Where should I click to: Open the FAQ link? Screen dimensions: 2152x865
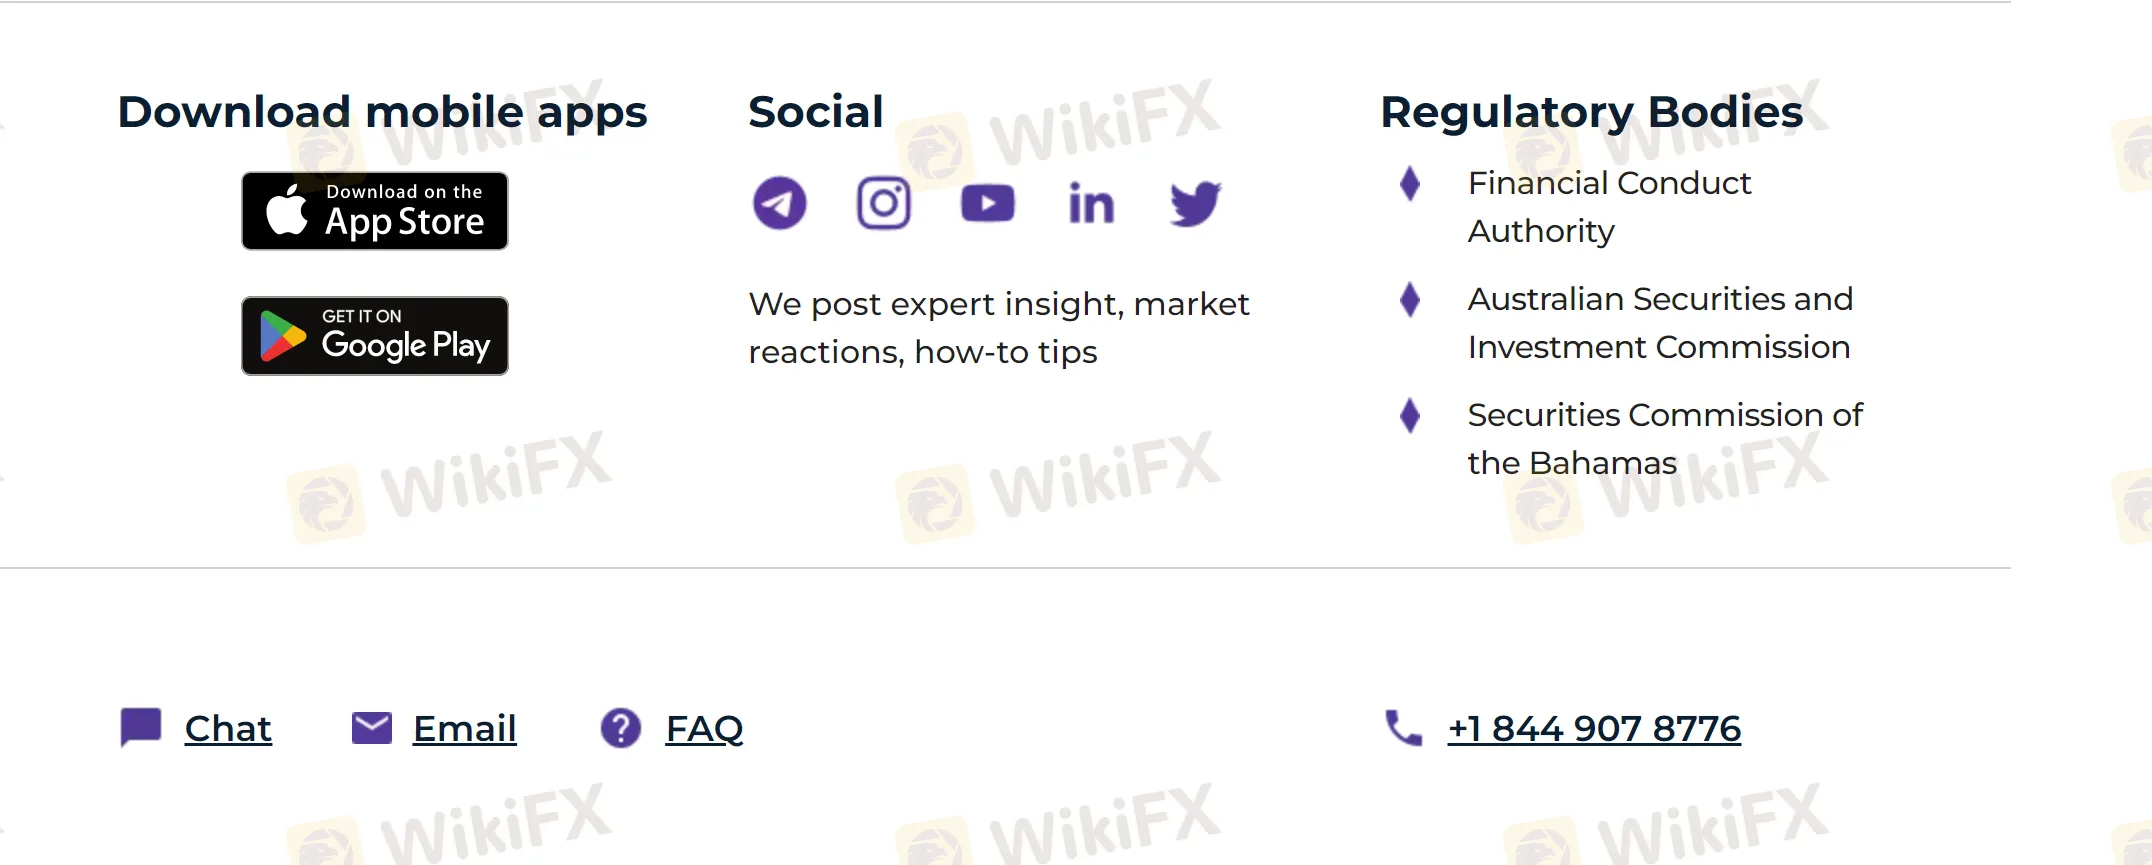coord(705,729)
